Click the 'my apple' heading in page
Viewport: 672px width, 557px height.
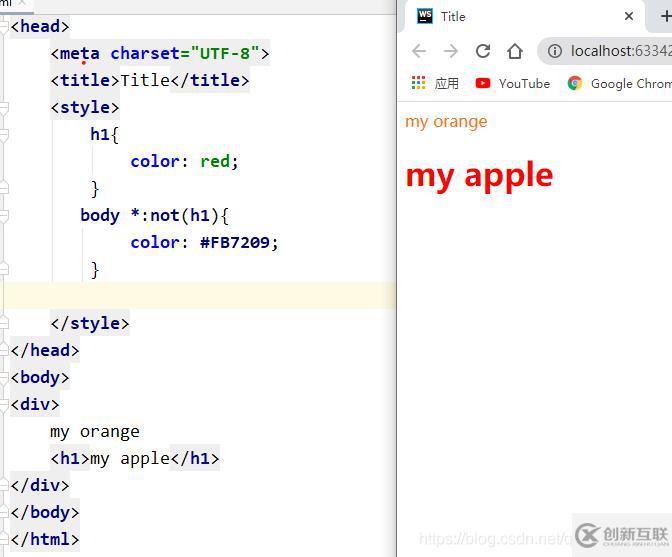479,176
